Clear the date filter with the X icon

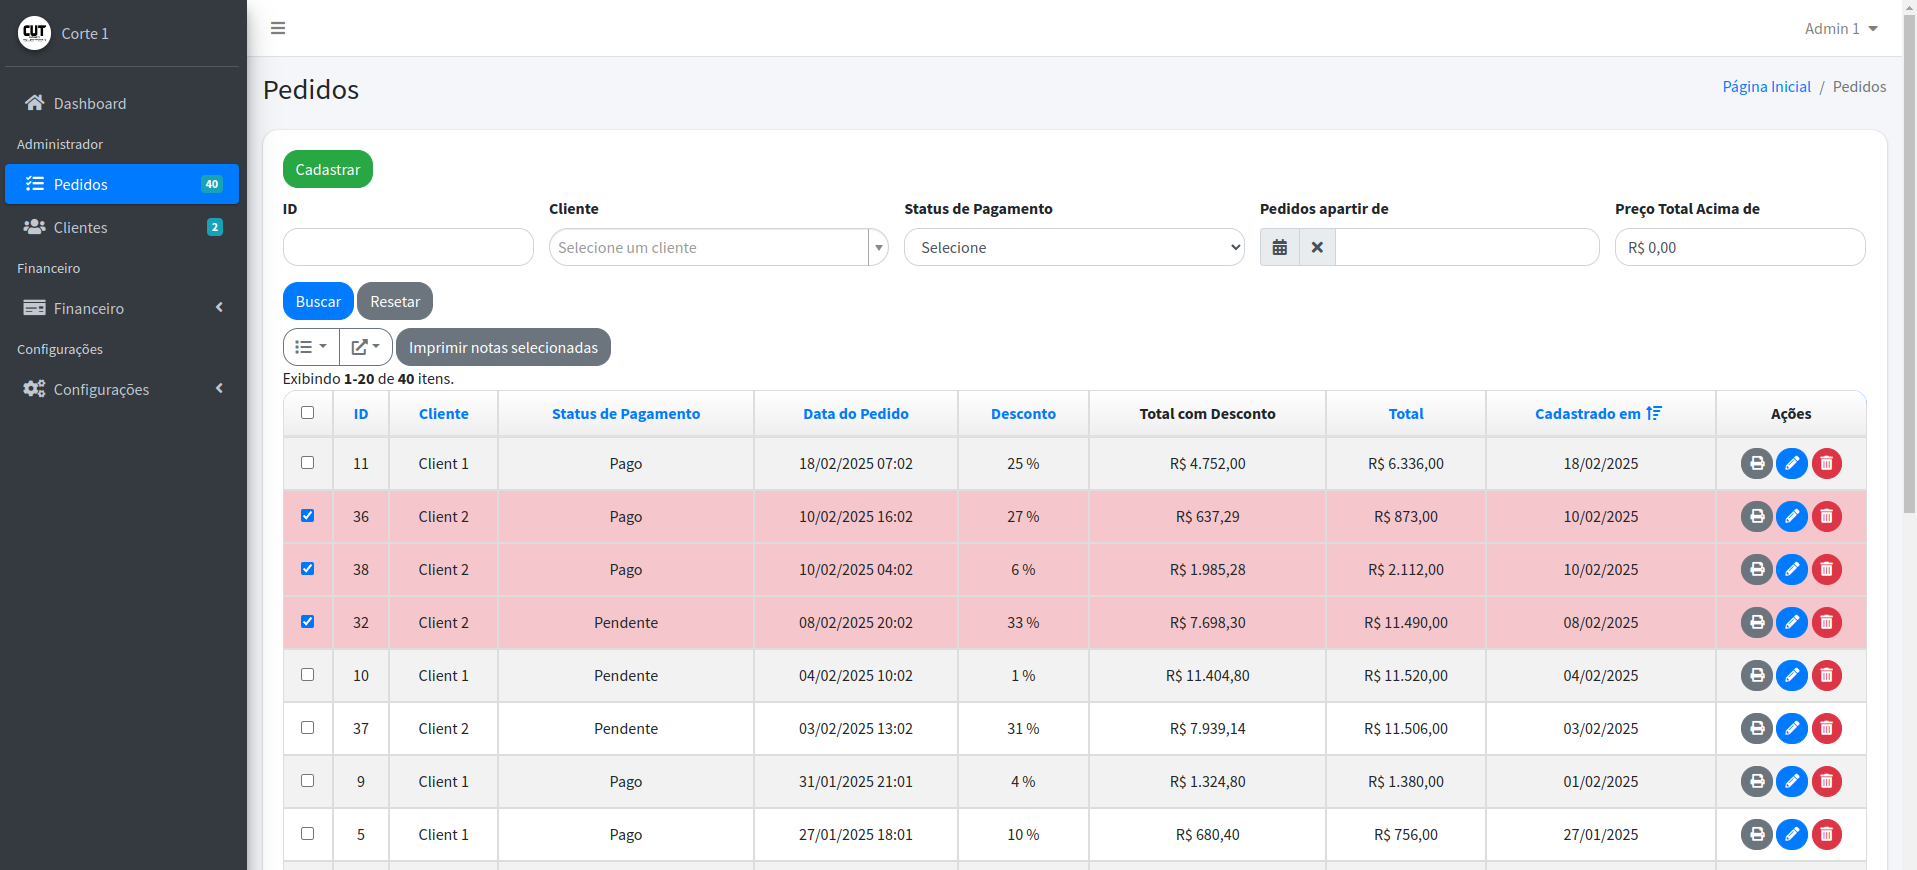pos(1317,247)
